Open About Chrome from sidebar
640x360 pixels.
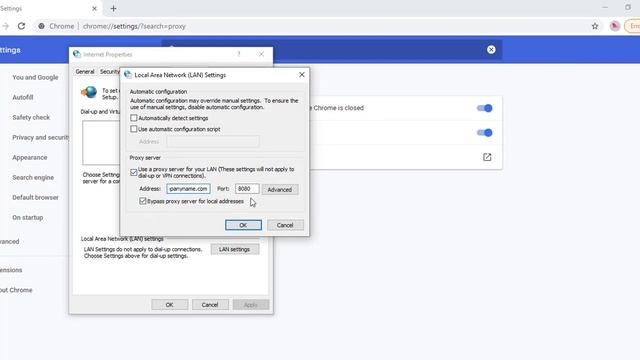(x=16, y=290)
